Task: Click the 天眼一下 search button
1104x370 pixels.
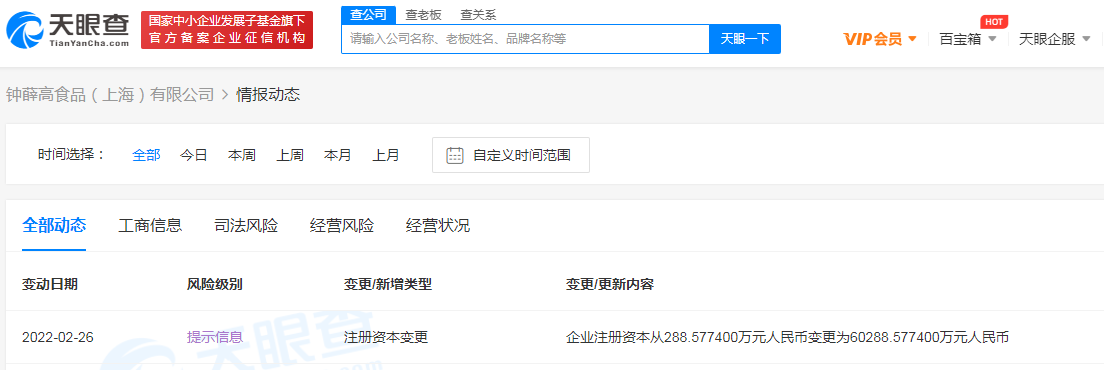Action: 745,39
